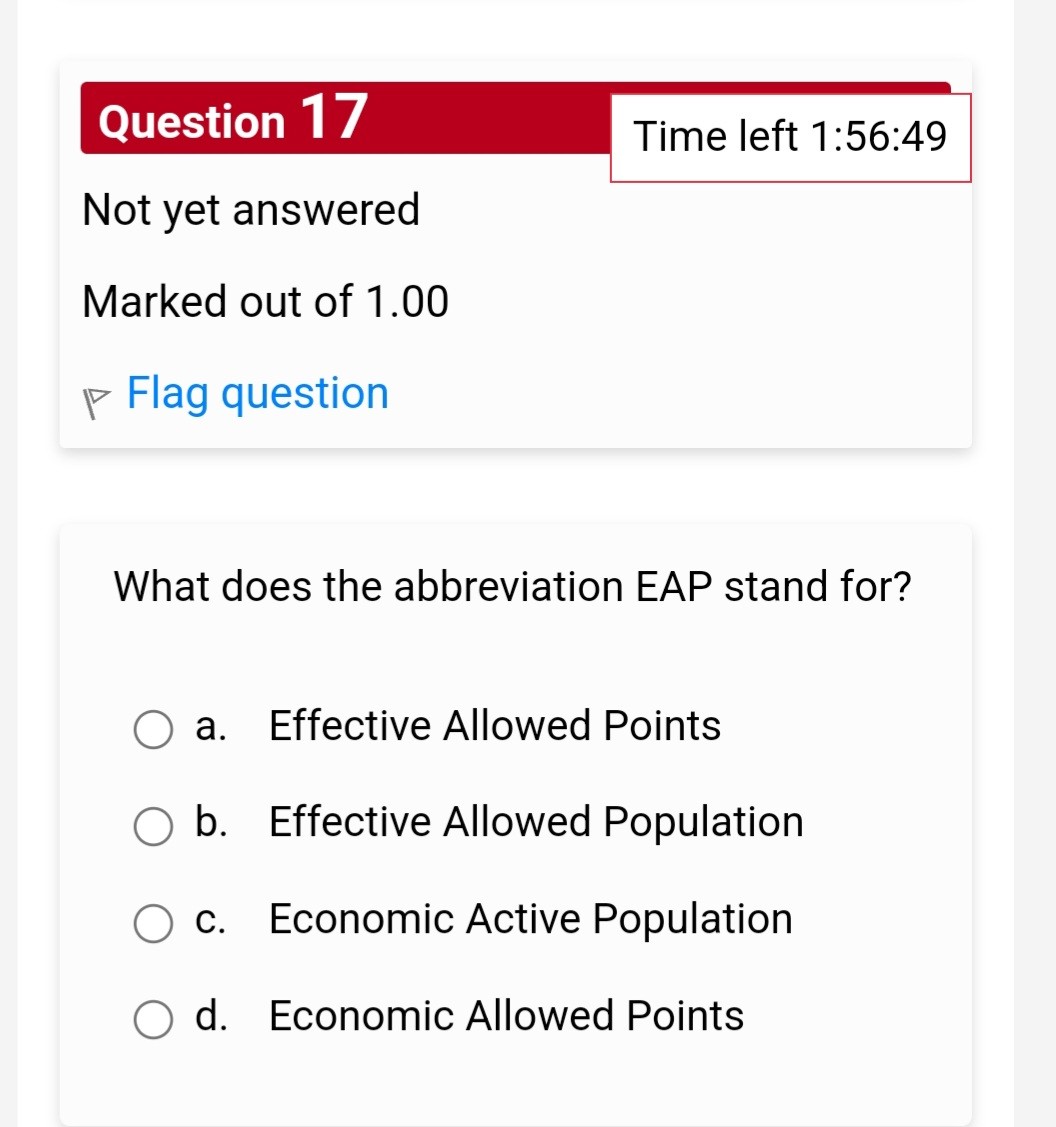The image size is (1056, 1127).
Task: Select radio button for option a
Action: pyautogui.click(x=153, y=730)
